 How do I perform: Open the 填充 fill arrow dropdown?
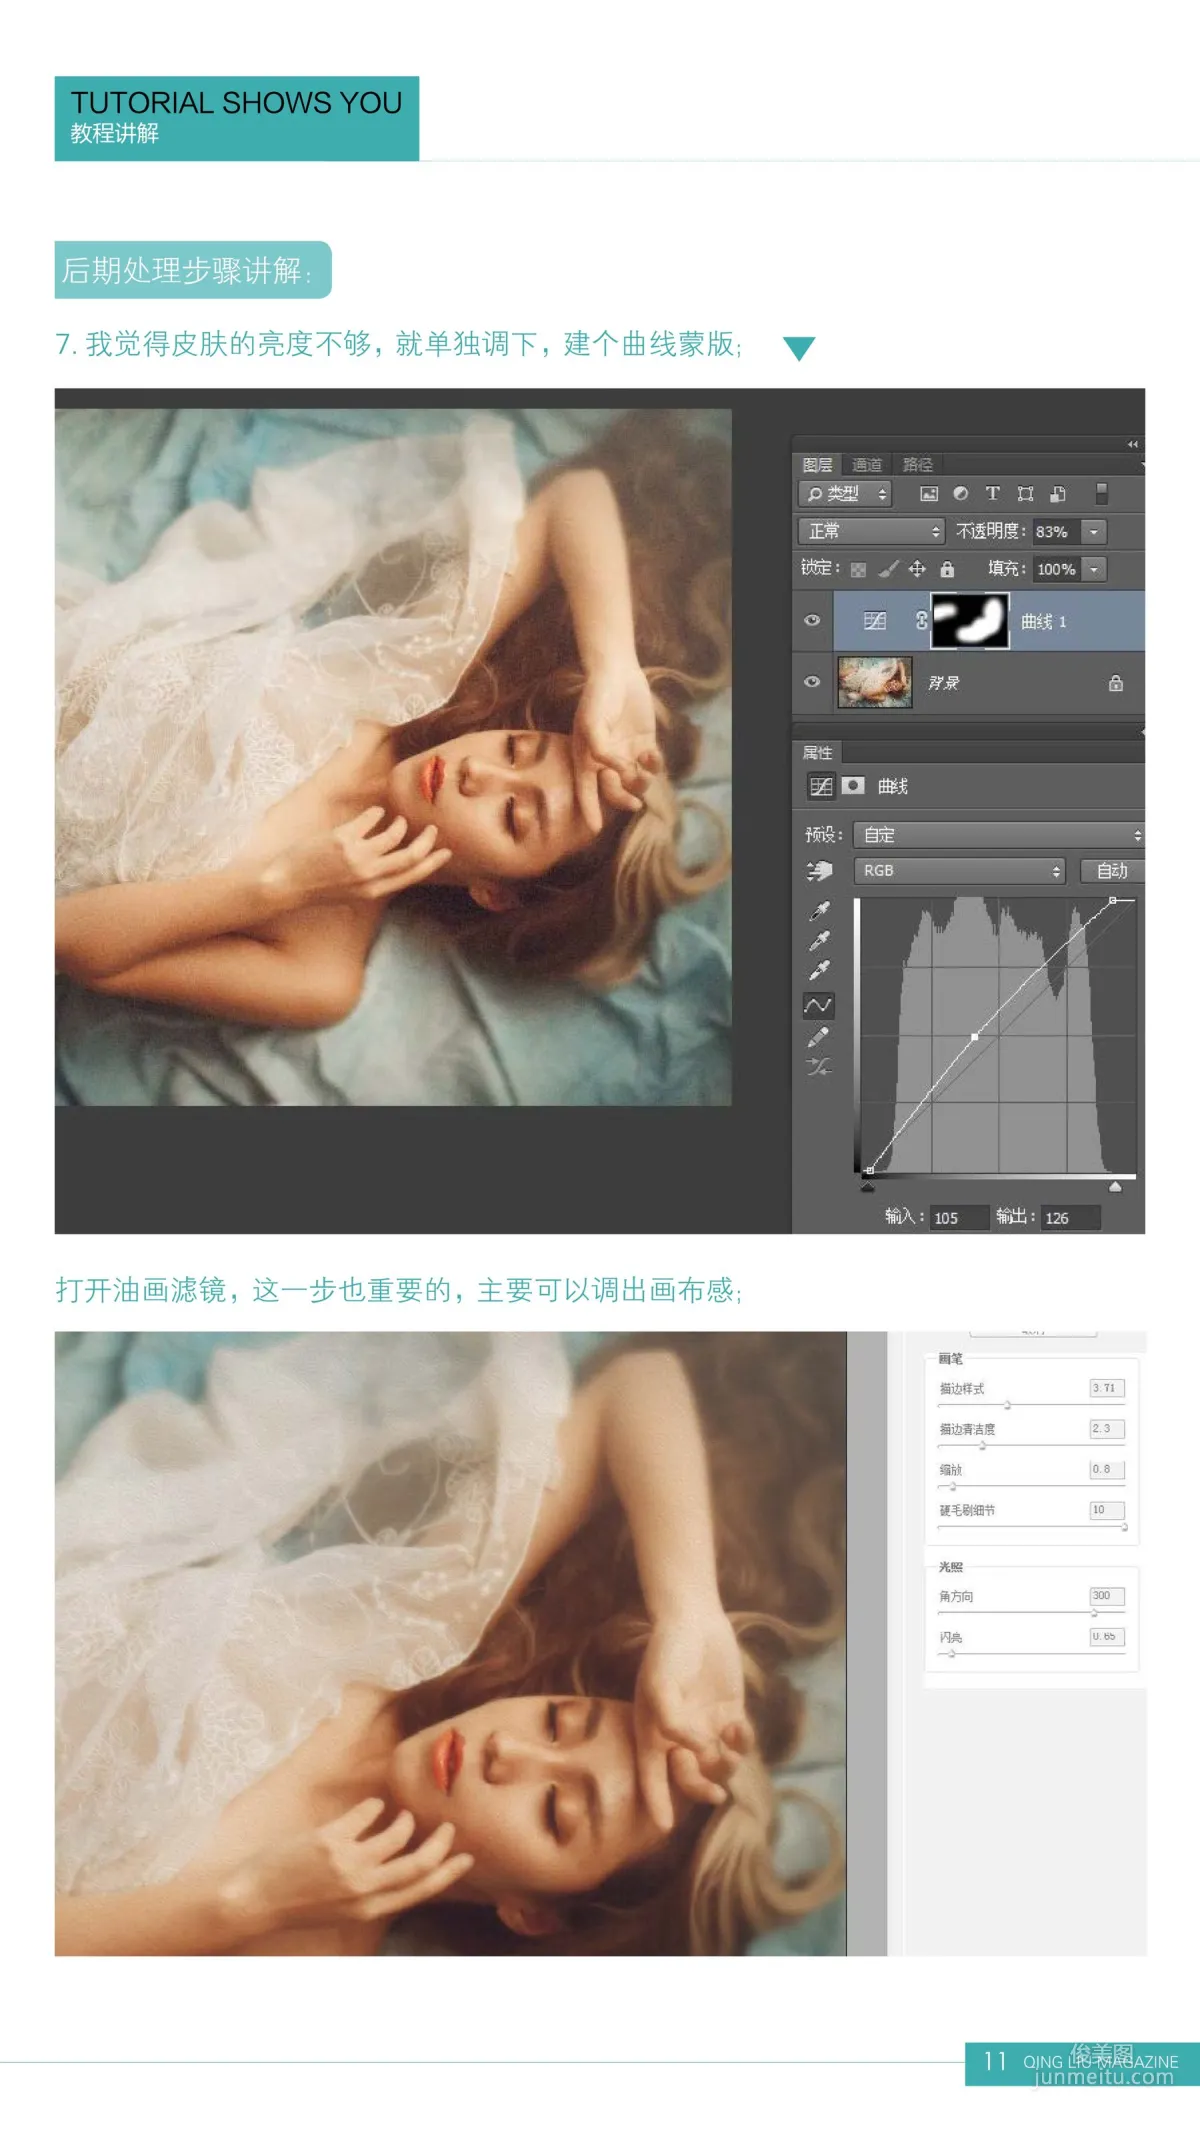coord(1095,570)
